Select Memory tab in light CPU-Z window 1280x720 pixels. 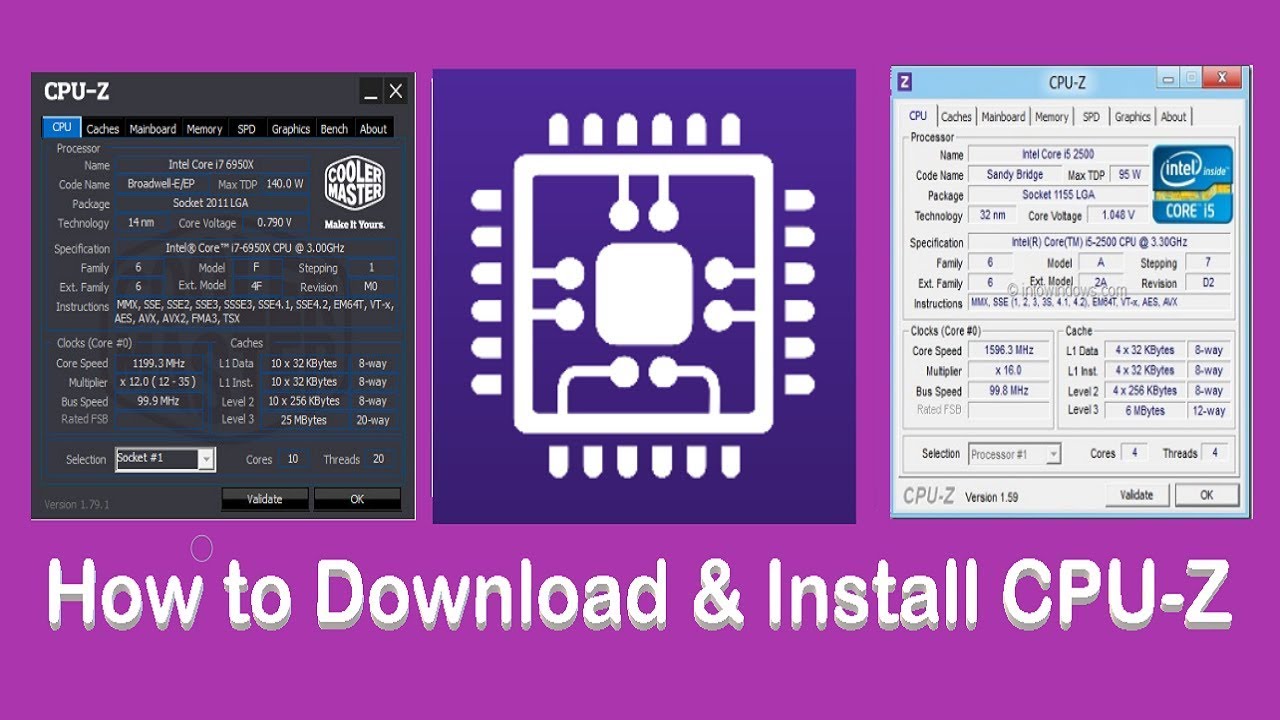(x=1051, y=117)
